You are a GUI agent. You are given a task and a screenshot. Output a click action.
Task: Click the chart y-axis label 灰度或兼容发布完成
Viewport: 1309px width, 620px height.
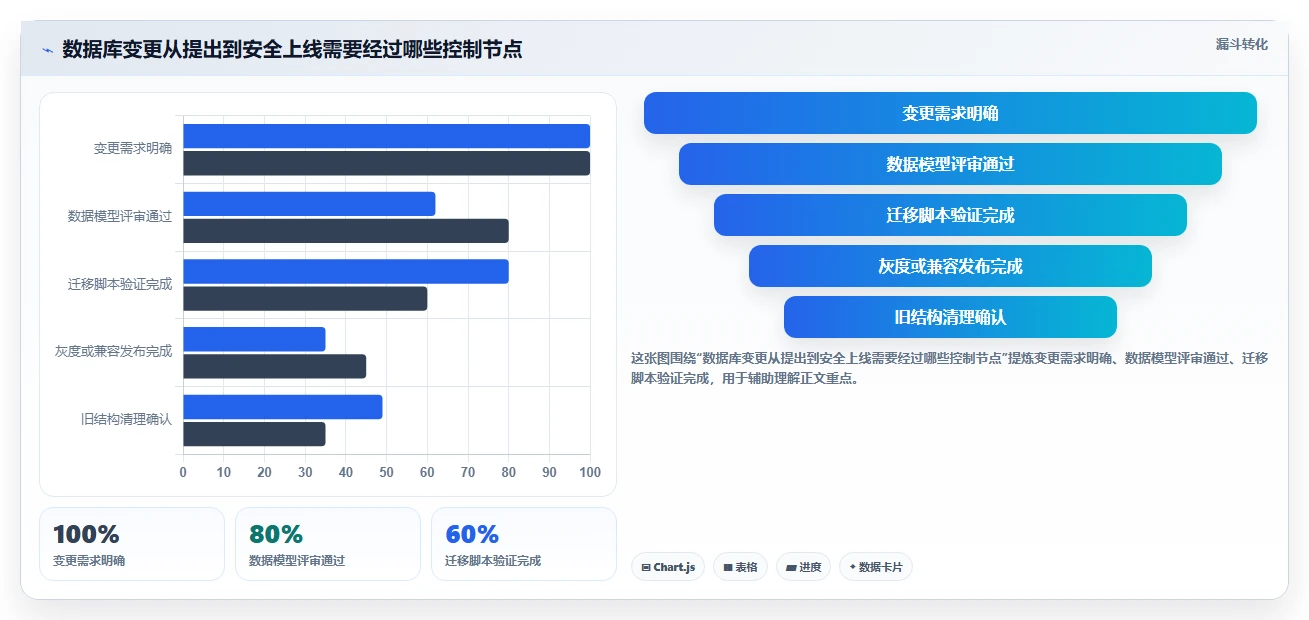(114, 351)
